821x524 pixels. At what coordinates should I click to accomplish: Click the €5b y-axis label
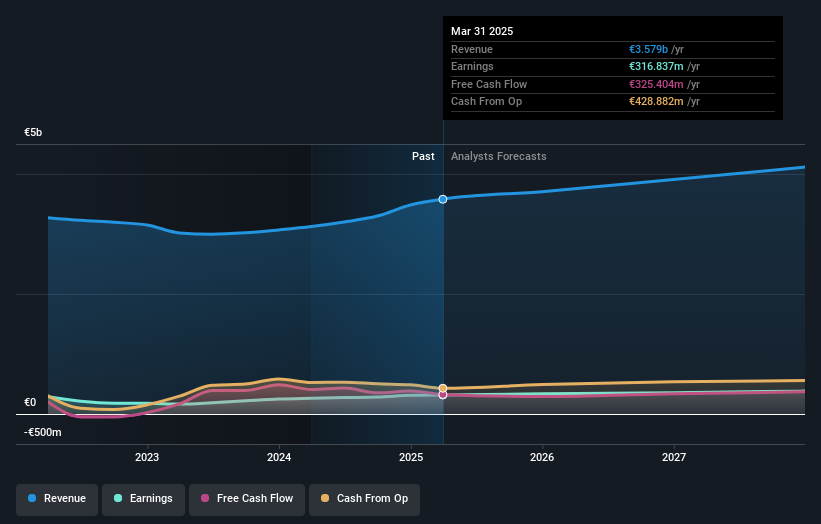pyautogui.click(x=33, y=132)
